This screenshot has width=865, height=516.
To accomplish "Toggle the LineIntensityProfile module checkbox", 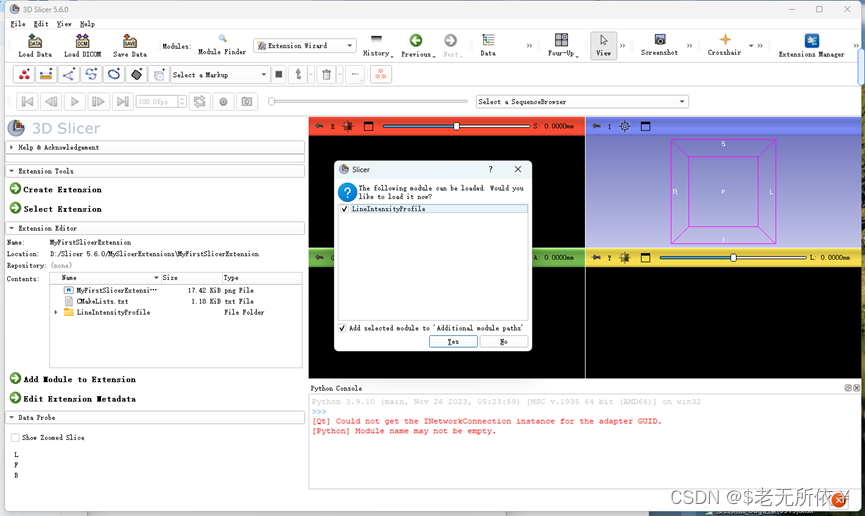I will [x=345, y=209].
